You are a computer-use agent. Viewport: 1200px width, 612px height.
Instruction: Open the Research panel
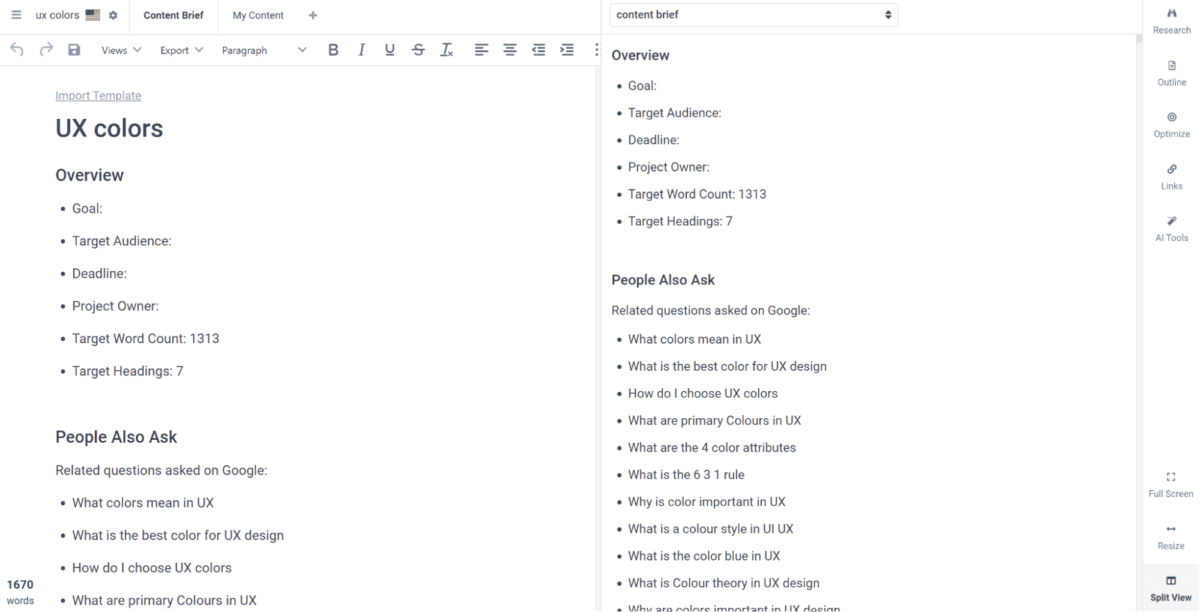pyautogui.click(x=1170, y=22)
